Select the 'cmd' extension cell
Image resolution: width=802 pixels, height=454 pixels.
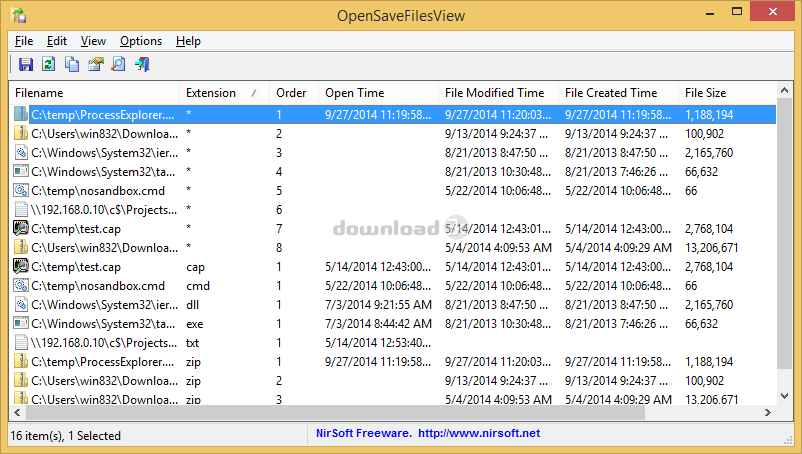pyautogui.click(x=198, y=286)
